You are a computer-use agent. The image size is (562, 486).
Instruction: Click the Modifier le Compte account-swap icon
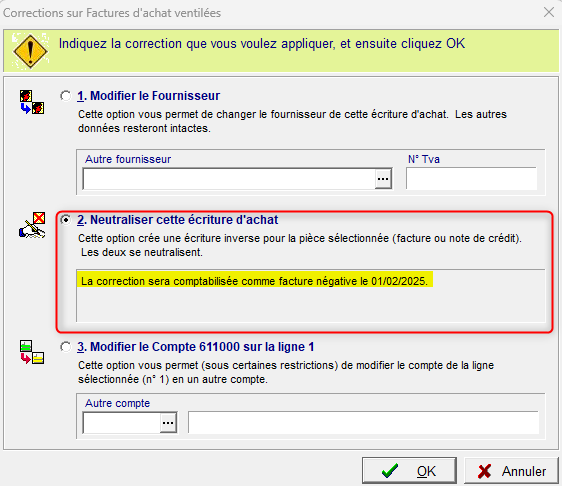tap(32, 352)
